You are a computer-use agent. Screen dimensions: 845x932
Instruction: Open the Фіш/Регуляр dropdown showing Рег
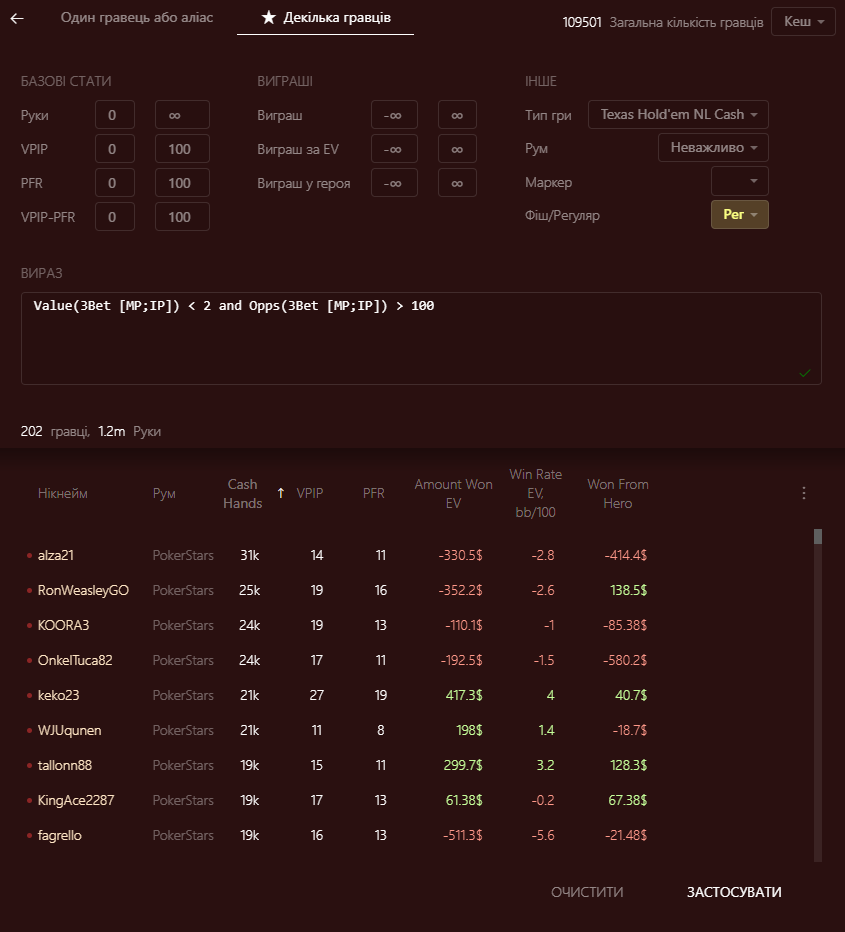click(739, 215)
